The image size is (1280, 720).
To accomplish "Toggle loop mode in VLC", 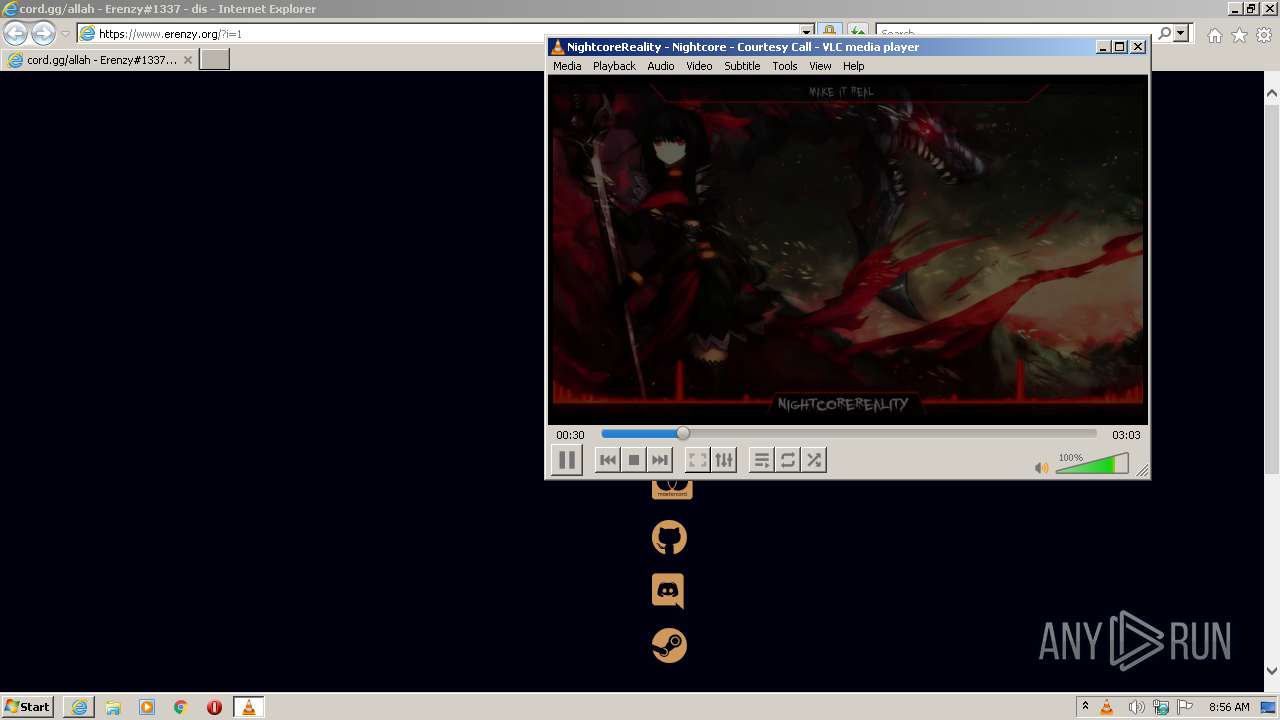I will pos(788,460).
